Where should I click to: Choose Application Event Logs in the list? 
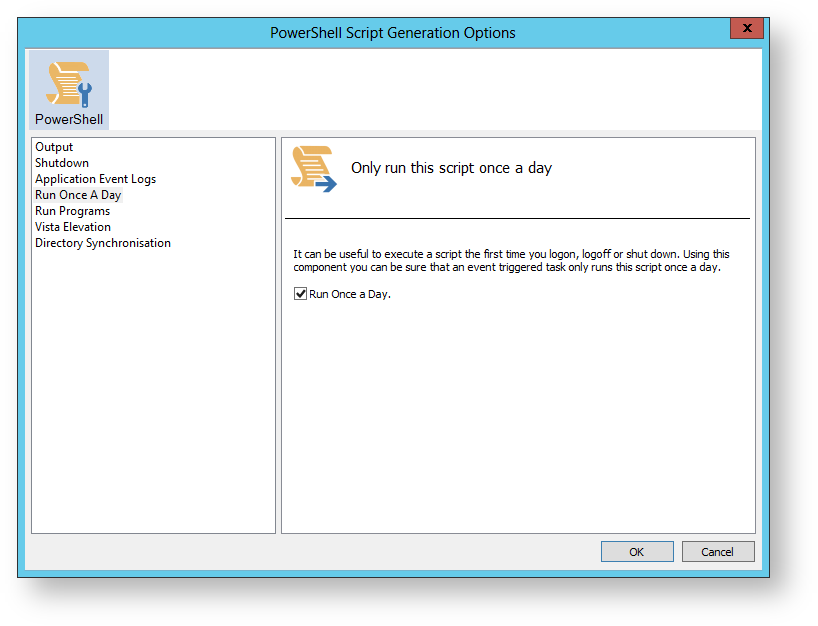click(95, 179)
